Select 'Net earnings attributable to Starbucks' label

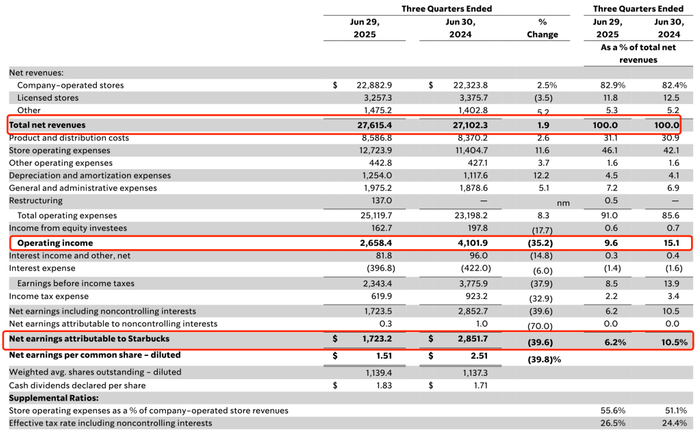[89, 339]
